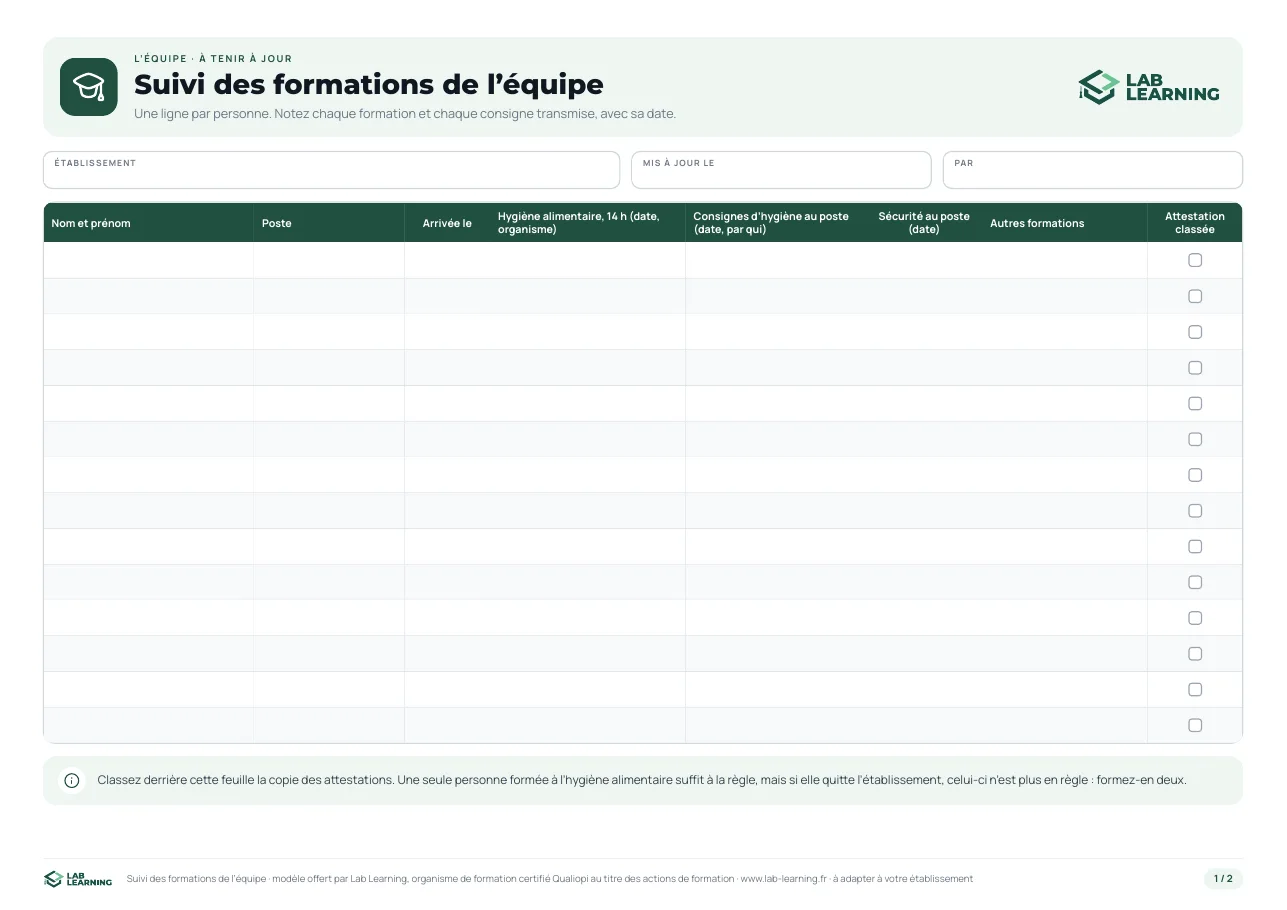Click the subtitle Une ligne par personne

point(405,114)
